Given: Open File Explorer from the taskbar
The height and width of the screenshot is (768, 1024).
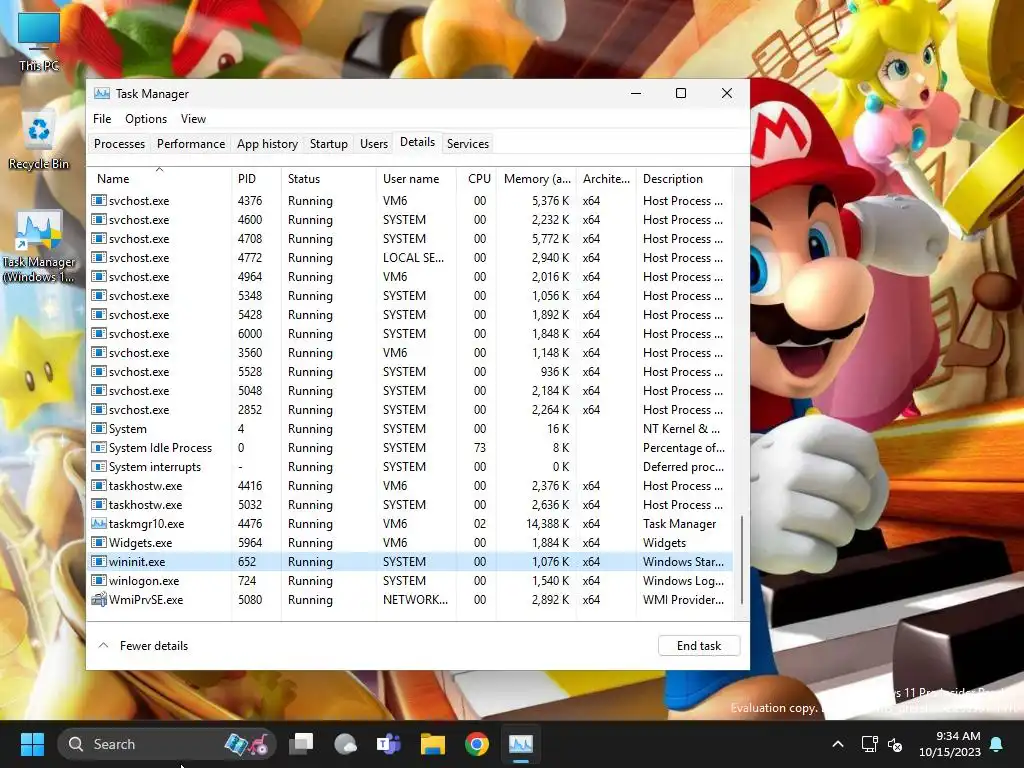Looking at the screenshot, I should pos(432,744).
